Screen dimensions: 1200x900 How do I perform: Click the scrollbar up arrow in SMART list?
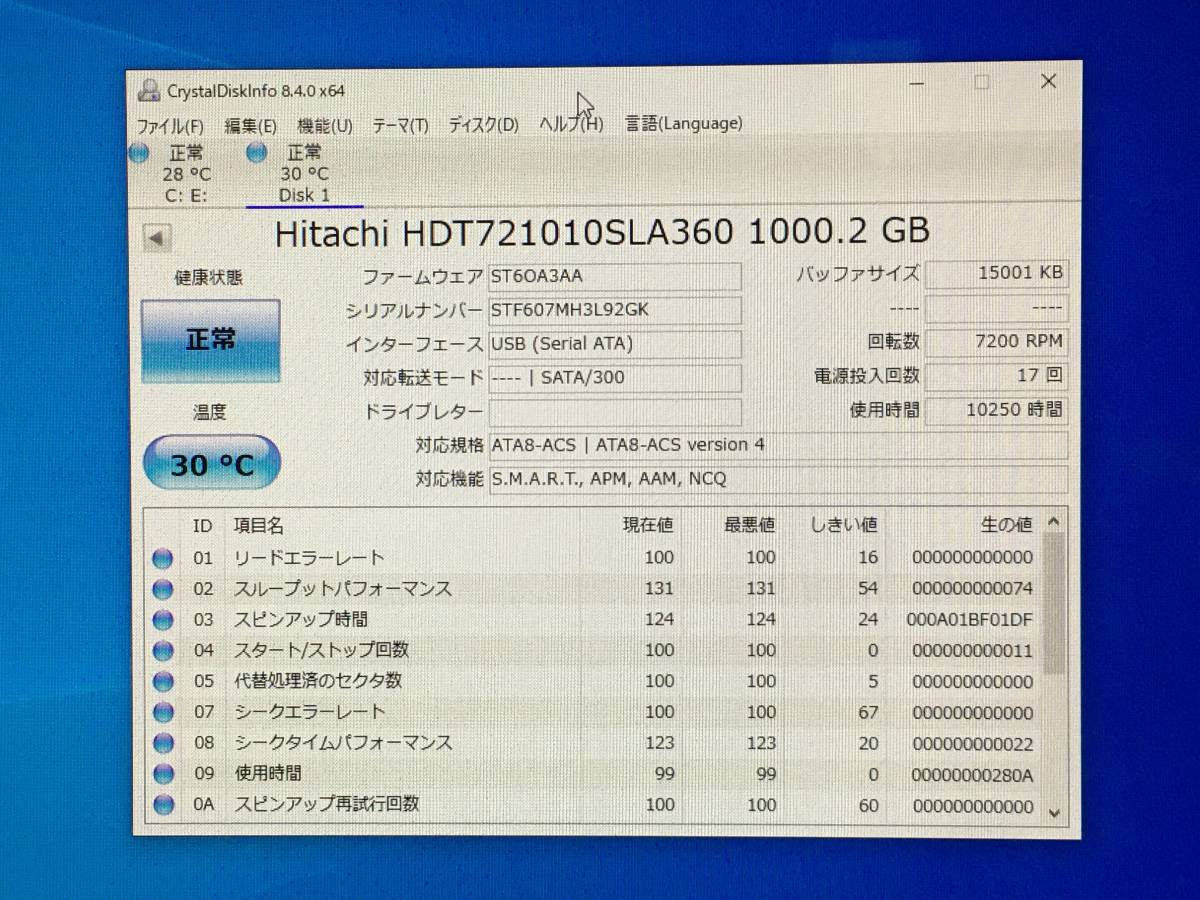pyautogui.click(x=1053, y=522)
